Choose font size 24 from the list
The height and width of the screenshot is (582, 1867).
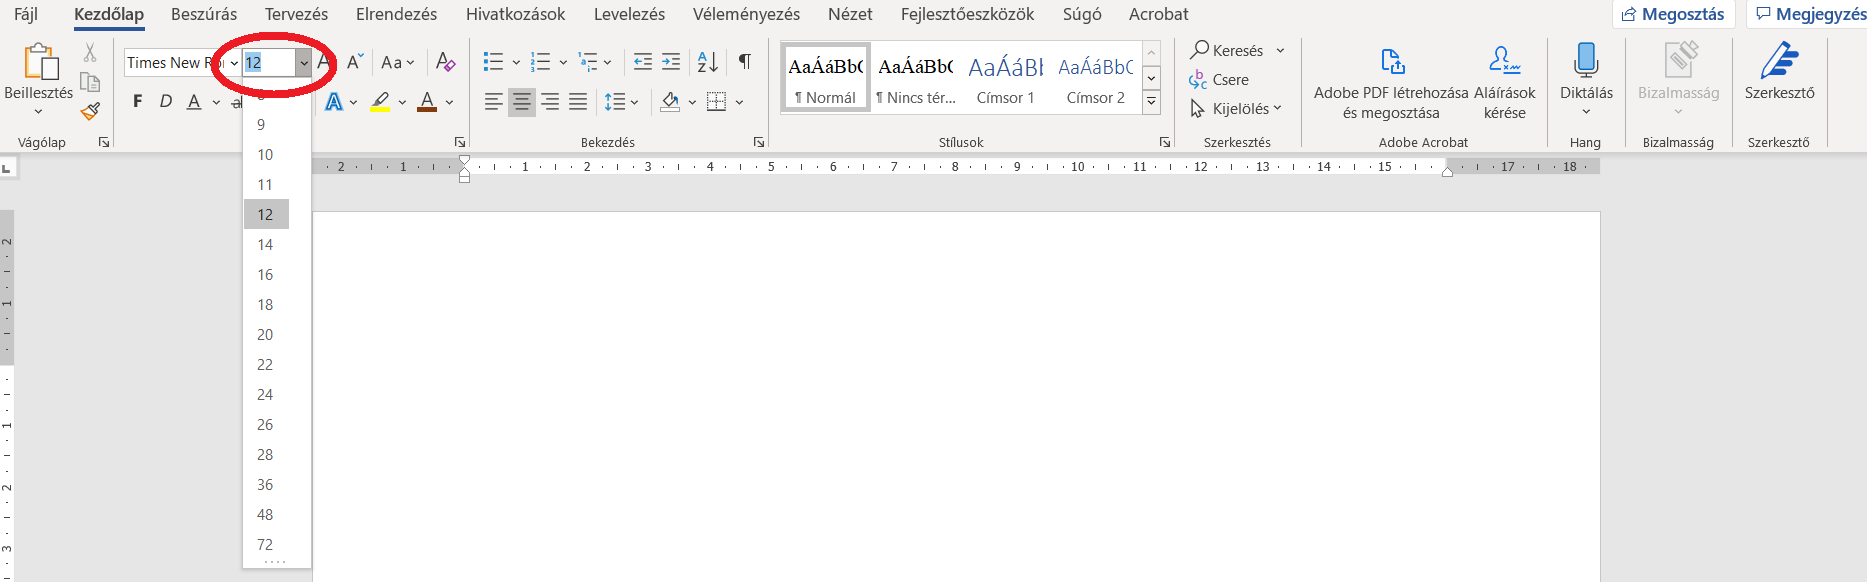click(265, 394)
